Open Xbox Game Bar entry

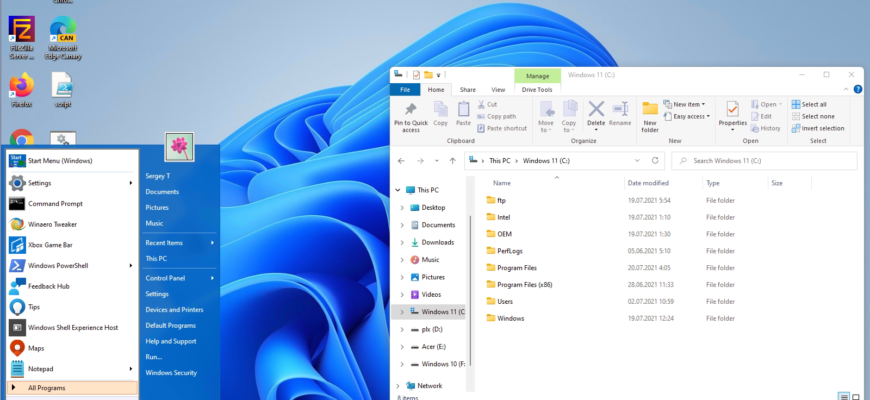pyautogui.click(x=72, y=245)
